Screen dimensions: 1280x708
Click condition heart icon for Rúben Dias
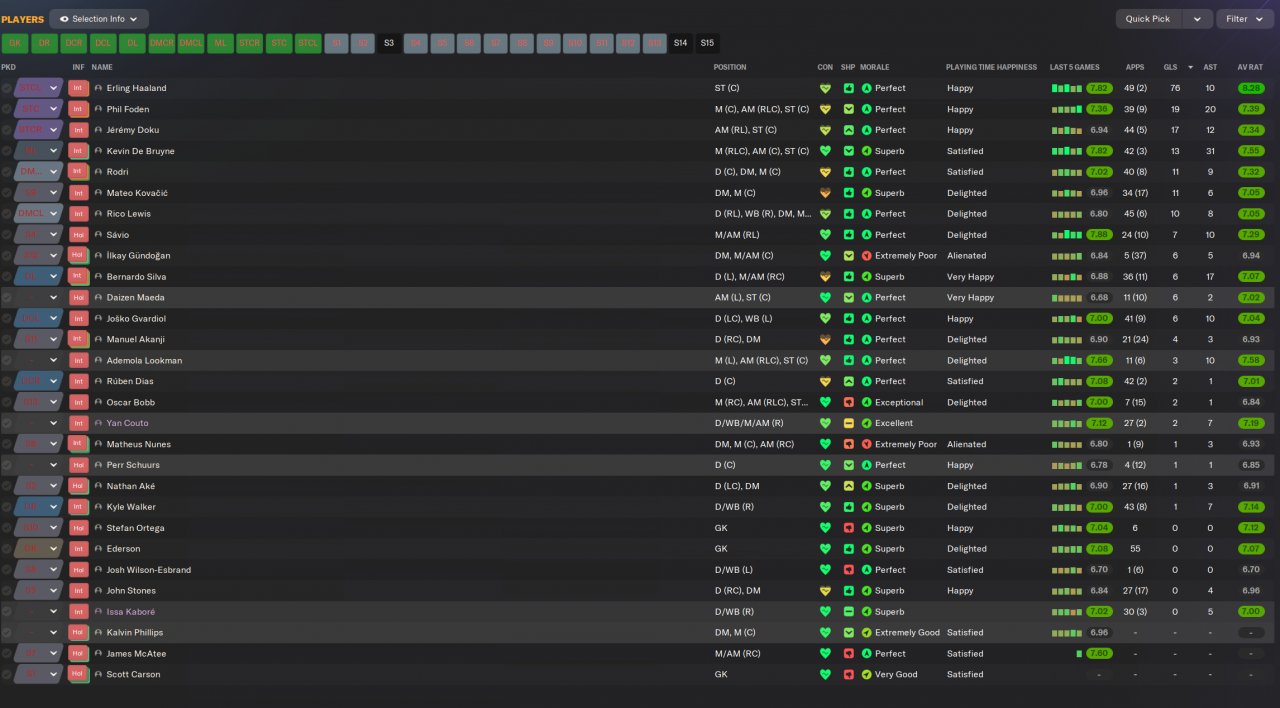(825, 381)
